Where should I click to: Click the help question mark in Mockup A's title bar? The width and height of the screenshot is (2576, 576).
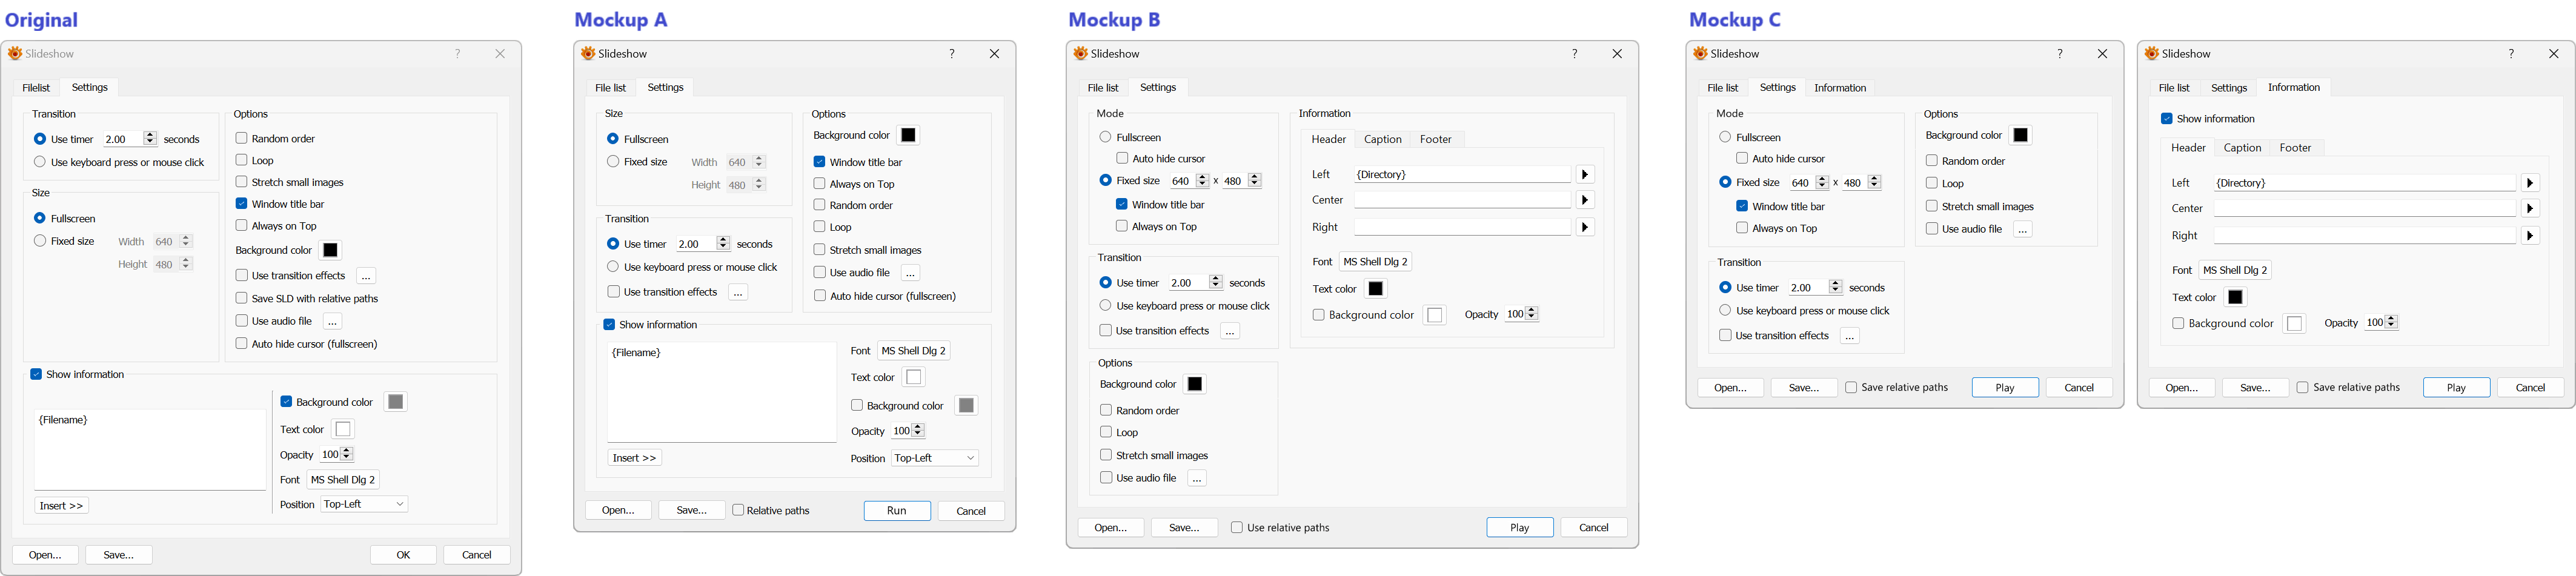pos(951,54)
